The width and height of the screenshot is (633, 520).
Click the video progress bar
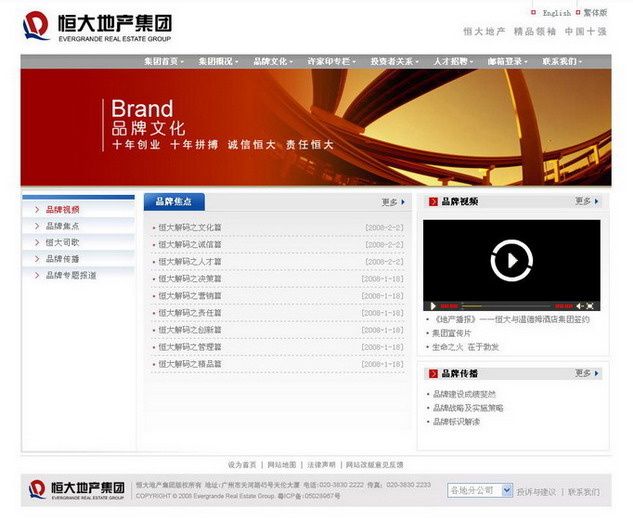[x=507, y=306]
